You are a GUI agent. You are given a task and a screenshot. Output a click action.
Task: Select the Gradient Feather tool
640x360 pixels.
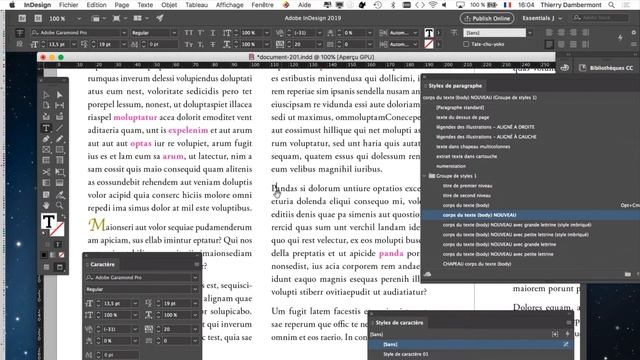[60, 183]
